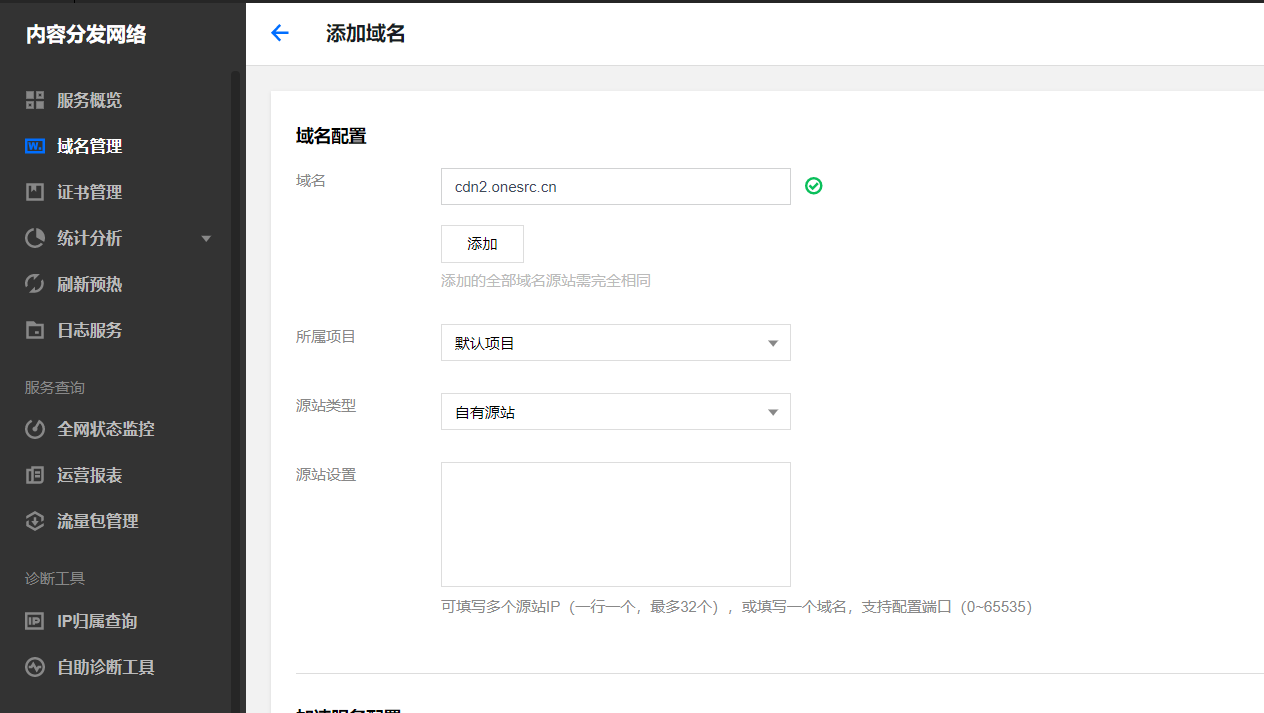Click the back arrow next to 添加域名
This screenshot has height=713, width=1264.
point(279,33)
